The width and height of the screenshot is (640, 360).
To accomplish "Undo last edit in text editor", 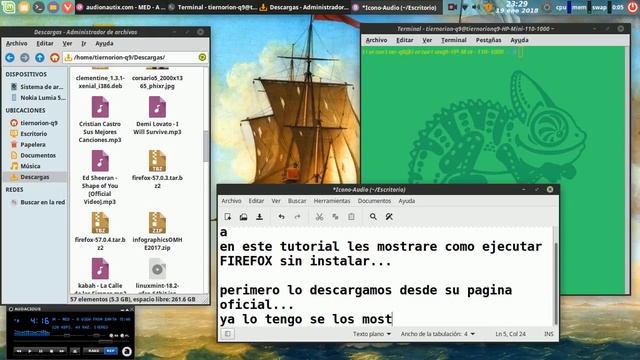I will [x=281, y=217].
